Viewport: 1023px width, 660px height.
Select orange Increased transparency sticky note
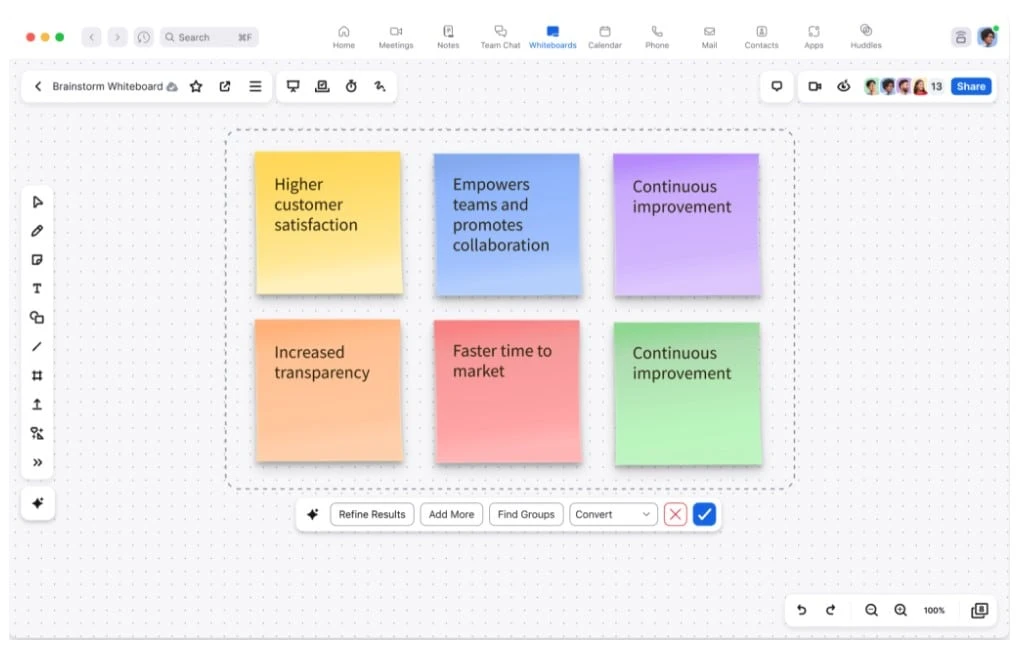(x=328, y=391)
